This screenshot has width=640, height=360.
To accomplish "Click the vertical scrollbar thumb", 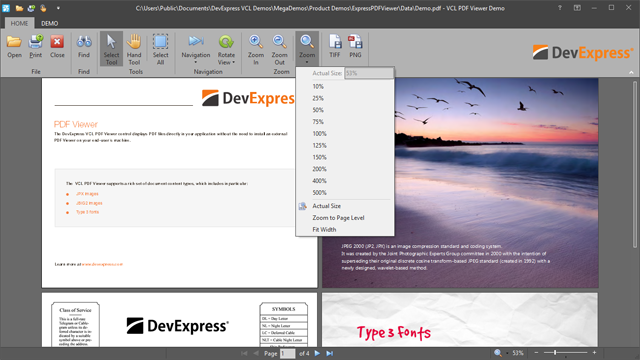I will coord(635,164).
